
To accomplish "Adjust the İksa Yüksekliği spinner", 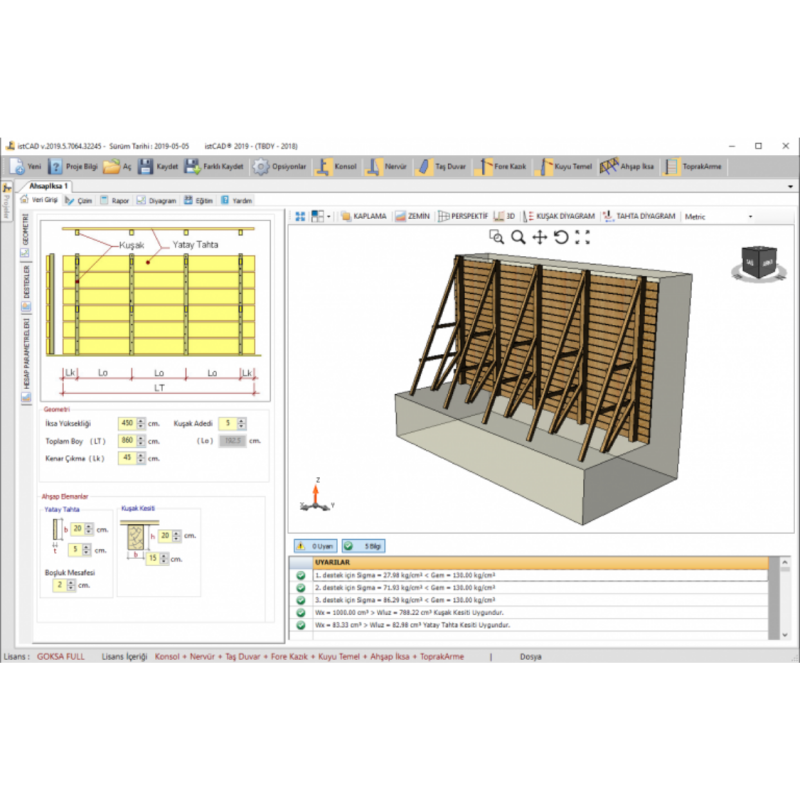I will coord(141,423).
